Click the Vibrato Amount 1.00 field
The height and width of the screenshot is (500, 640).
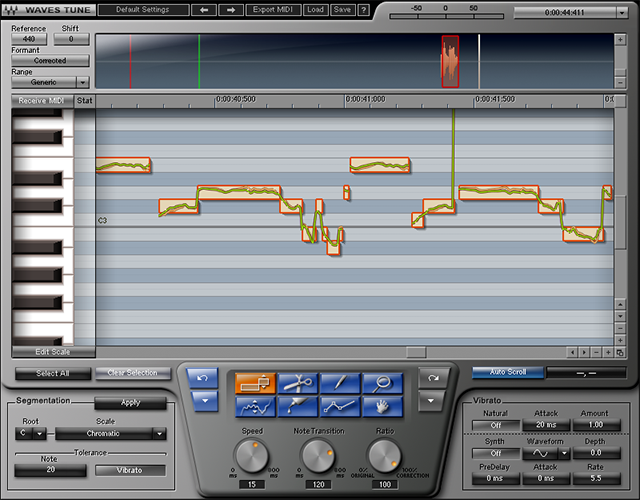(x=596, y=425)
